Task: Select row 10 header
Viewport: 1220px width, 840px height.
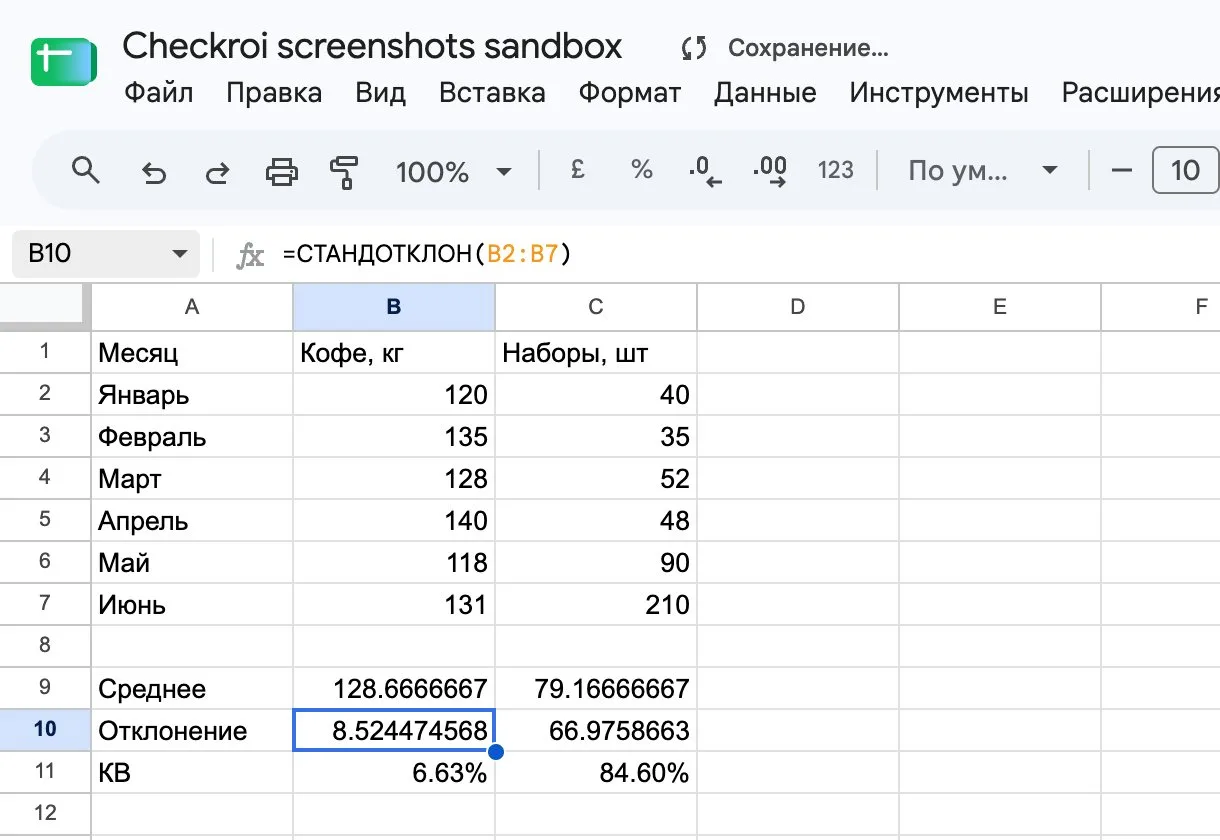Action: 45,729
